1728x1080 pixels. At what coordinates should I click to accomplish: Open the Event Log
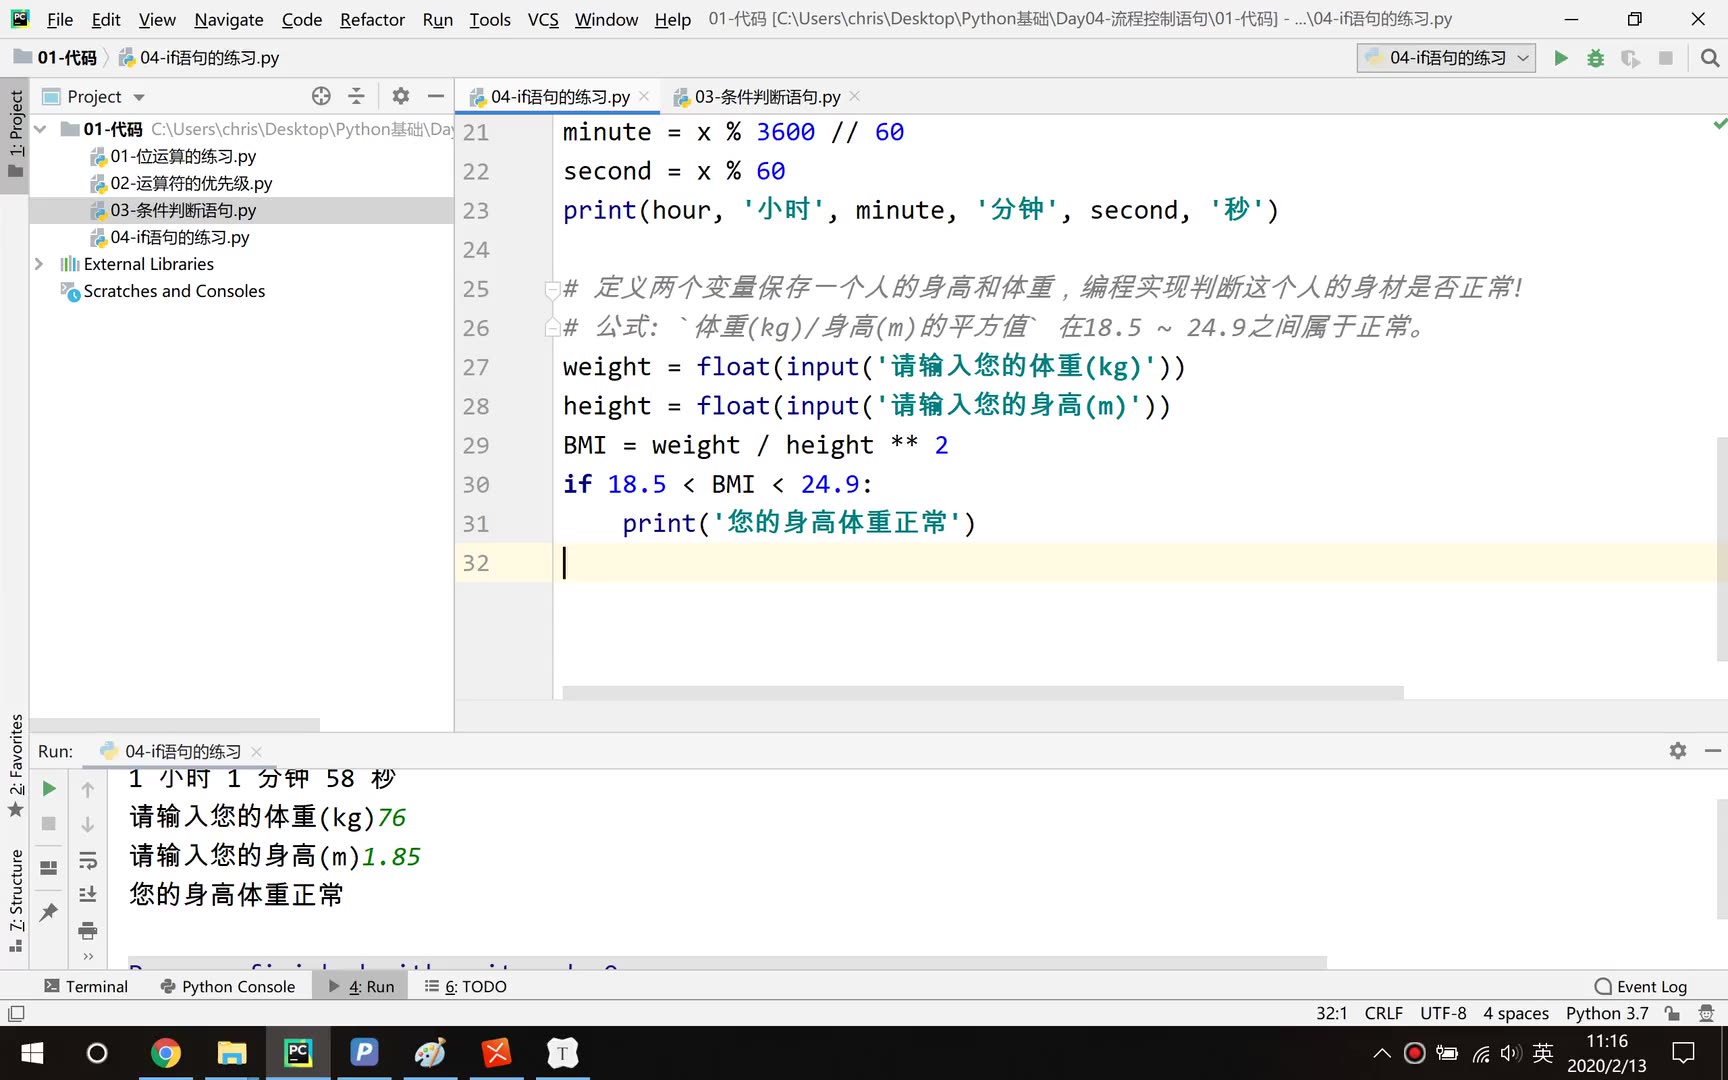pos(1640,986)
